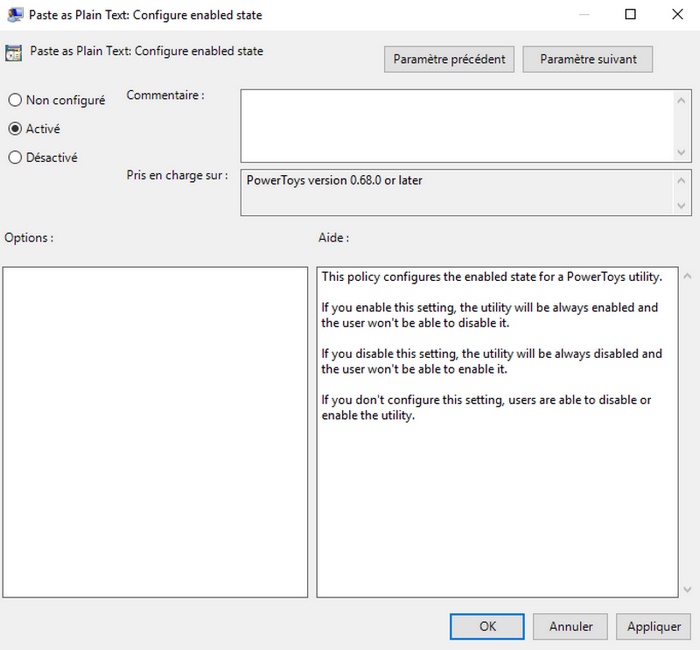Click the policy setting icon beside the header

coord(14,52)
